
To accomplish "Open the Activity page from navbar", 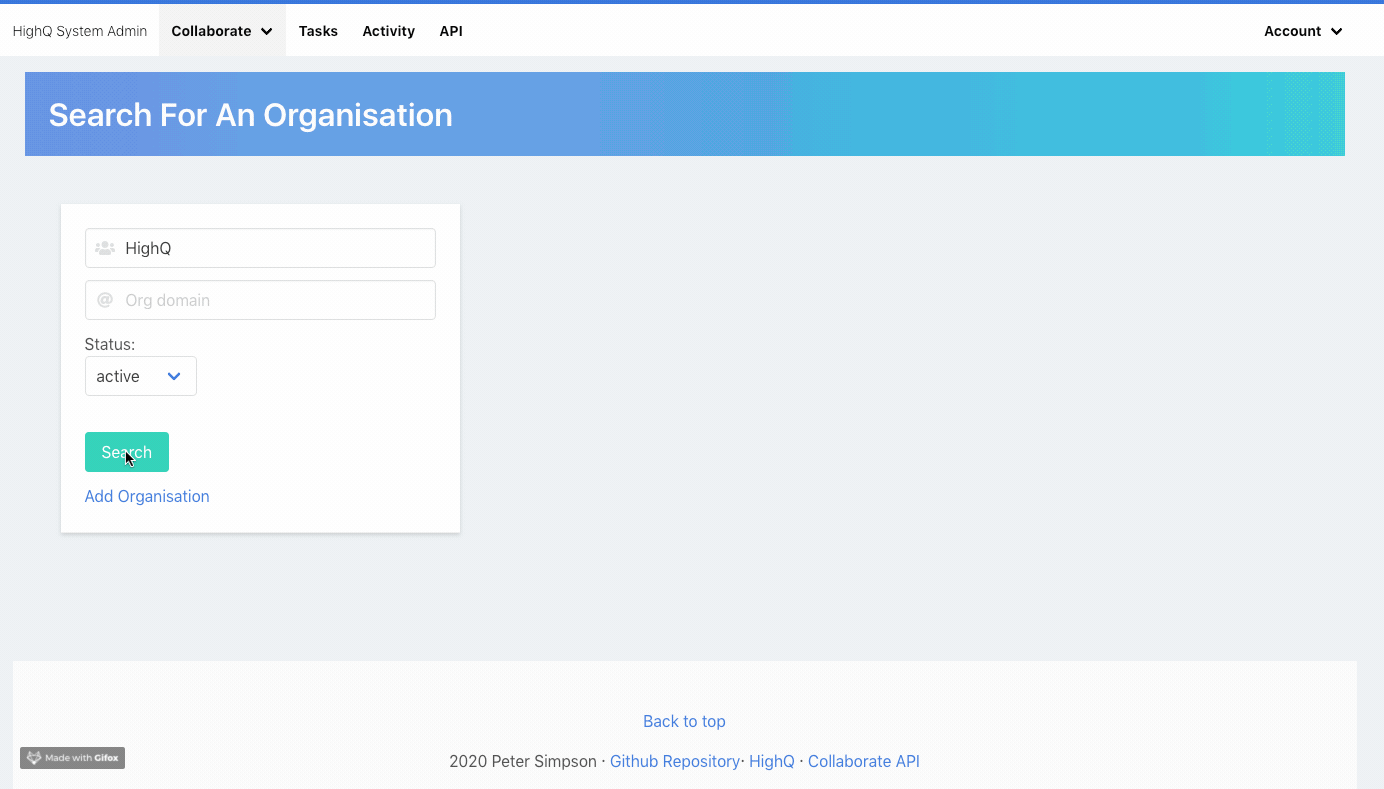I will pyautogui.click(x=388, y=31).
